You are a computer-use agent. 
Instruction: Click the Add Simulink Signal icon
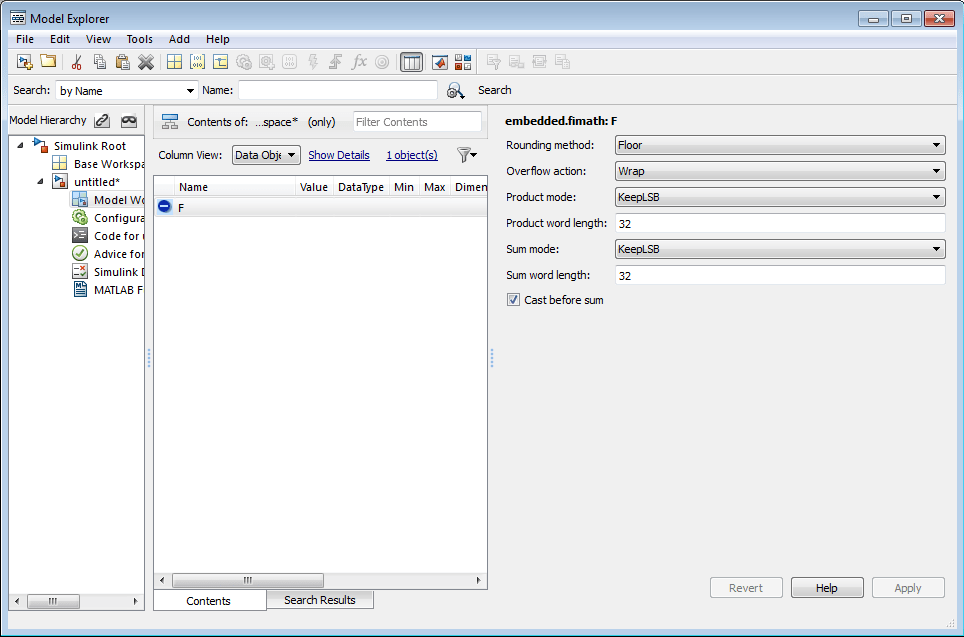221,62
